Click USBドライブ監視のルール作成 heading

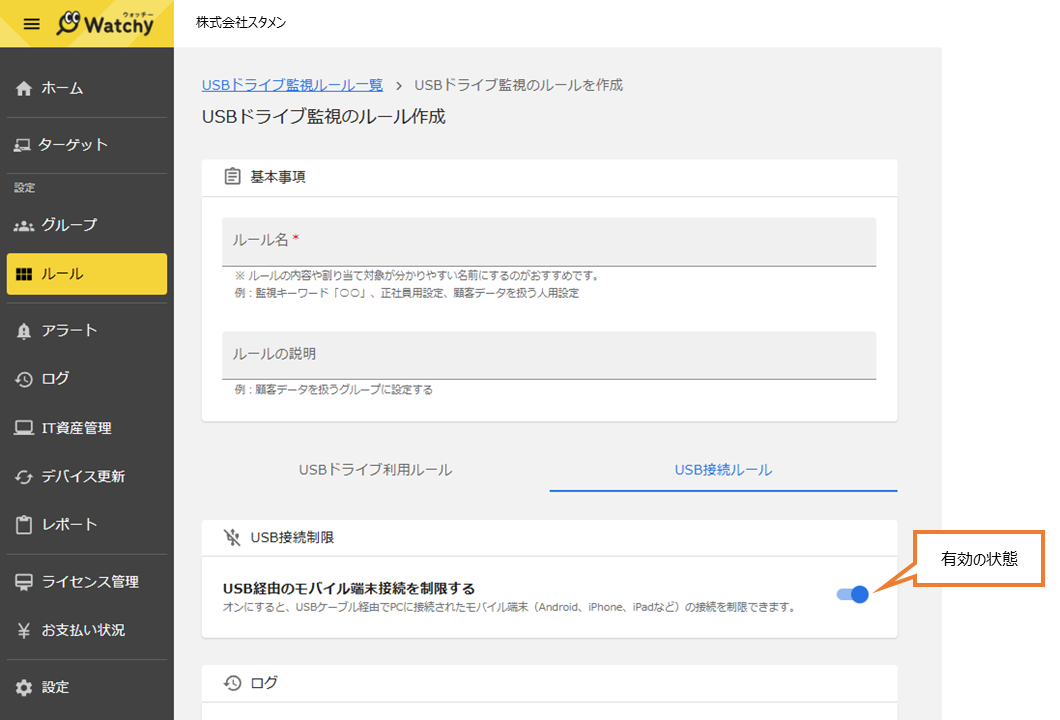click(x=324, y=117)
